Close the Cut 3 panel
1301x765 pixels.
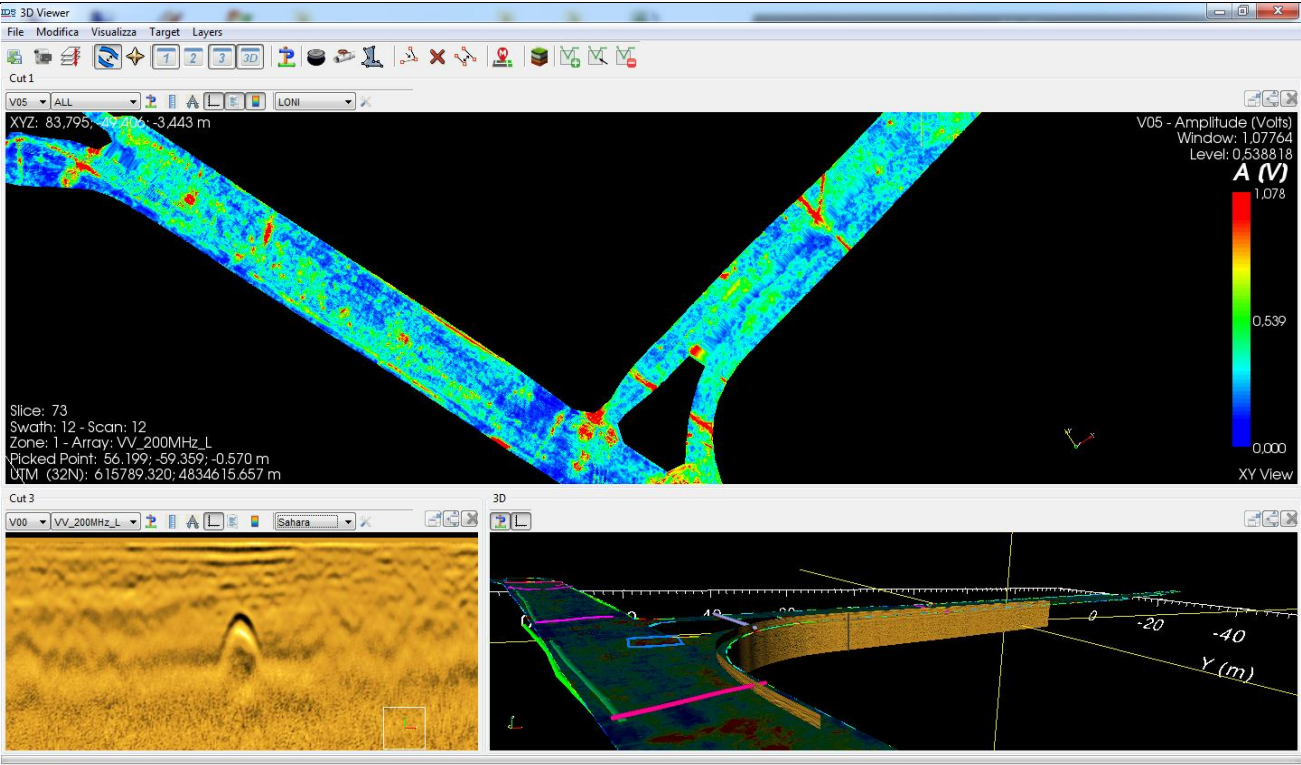pos(470,519)
